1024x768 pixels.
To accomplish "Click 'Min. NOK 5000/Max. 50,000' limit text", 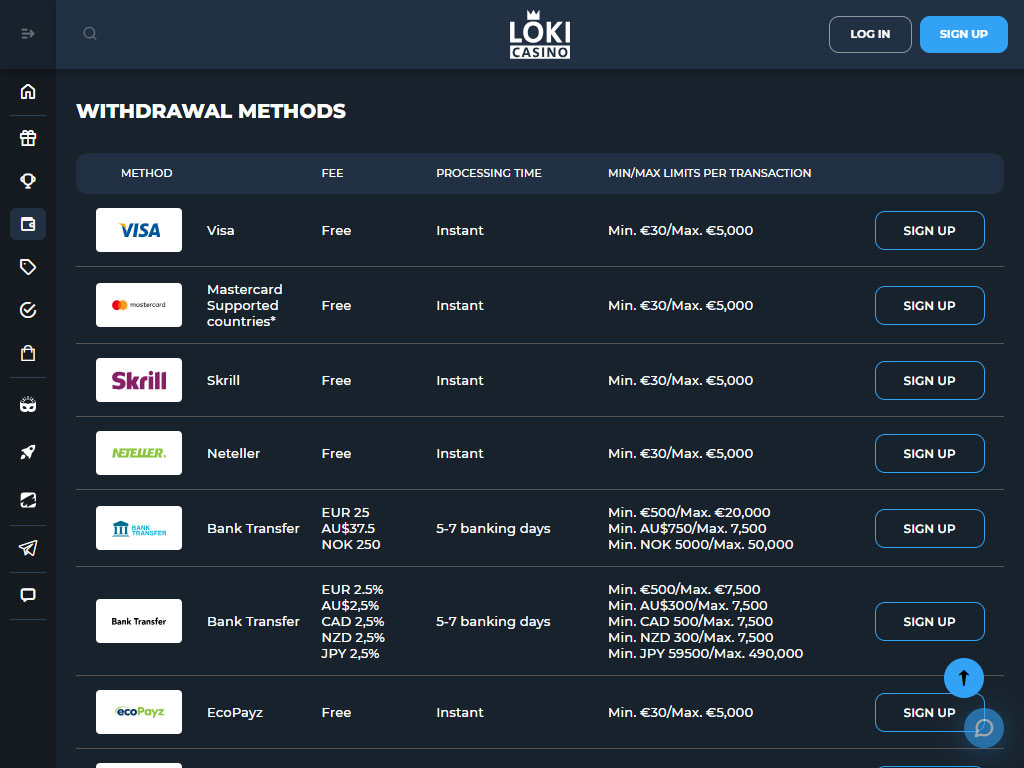I will 701,545.
